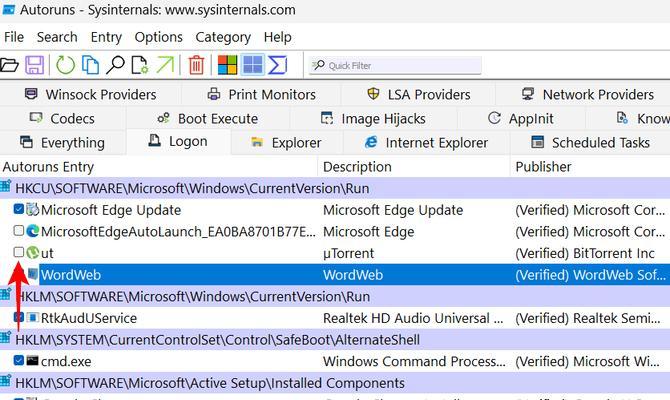The height and width of the screenshot is (400, 670).
Task: Click the registry icon beside the SafeBoot AlternateShell key
Action: coord(6,338)
